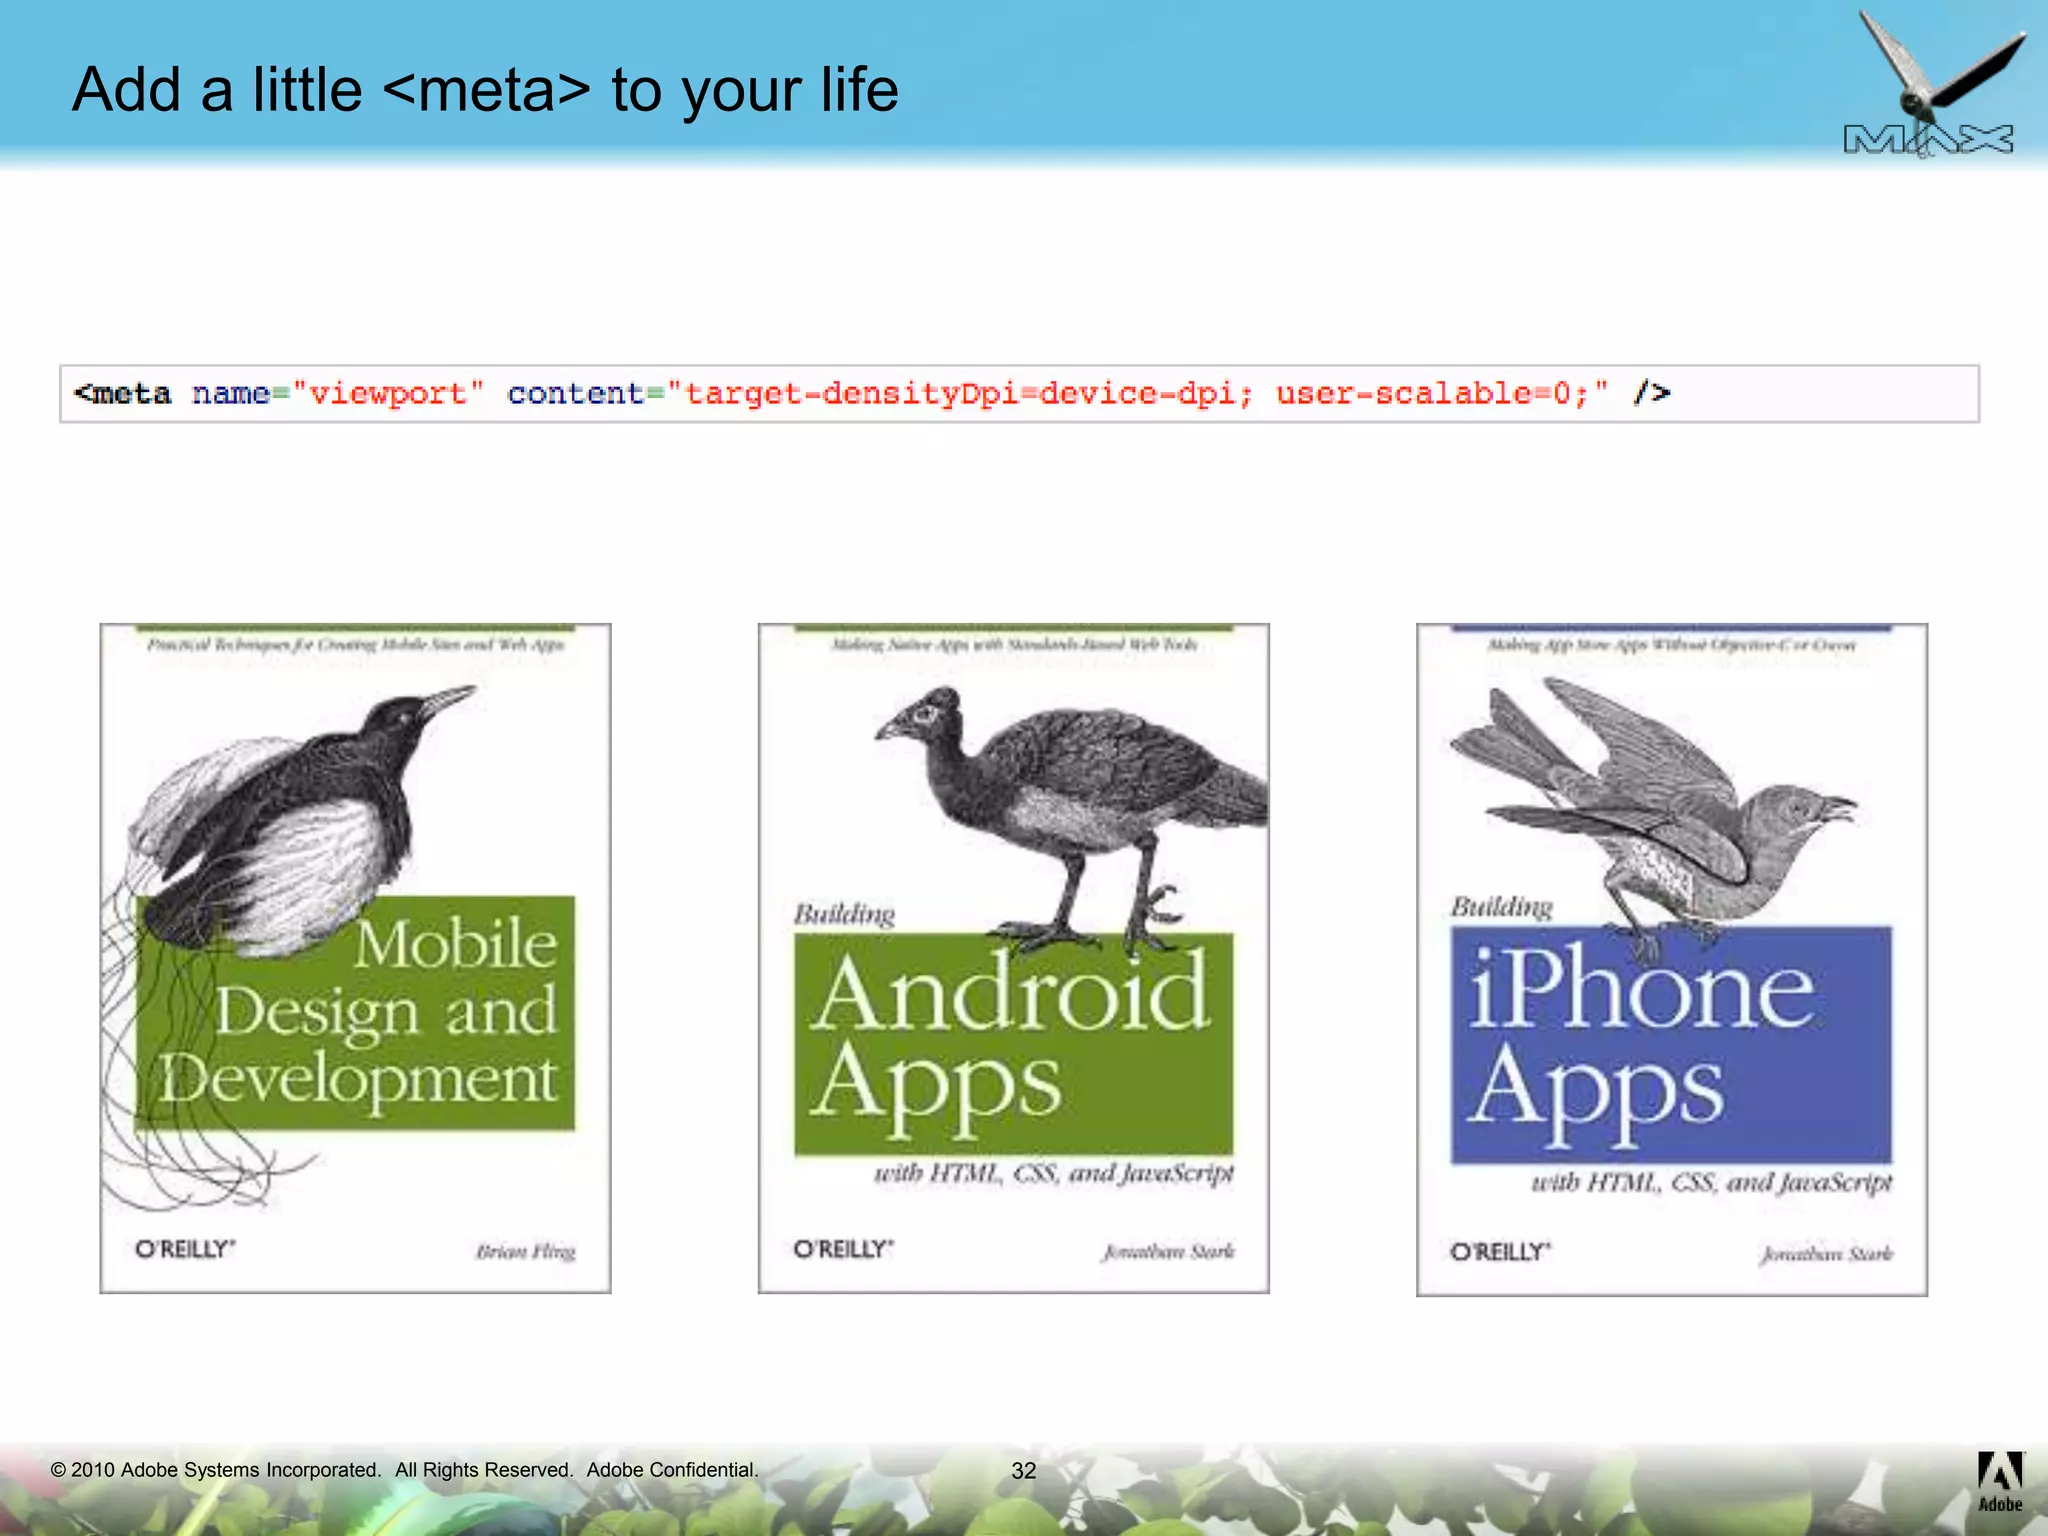Click author name on iPhone Apps cover

[x=1827, y=1254]
